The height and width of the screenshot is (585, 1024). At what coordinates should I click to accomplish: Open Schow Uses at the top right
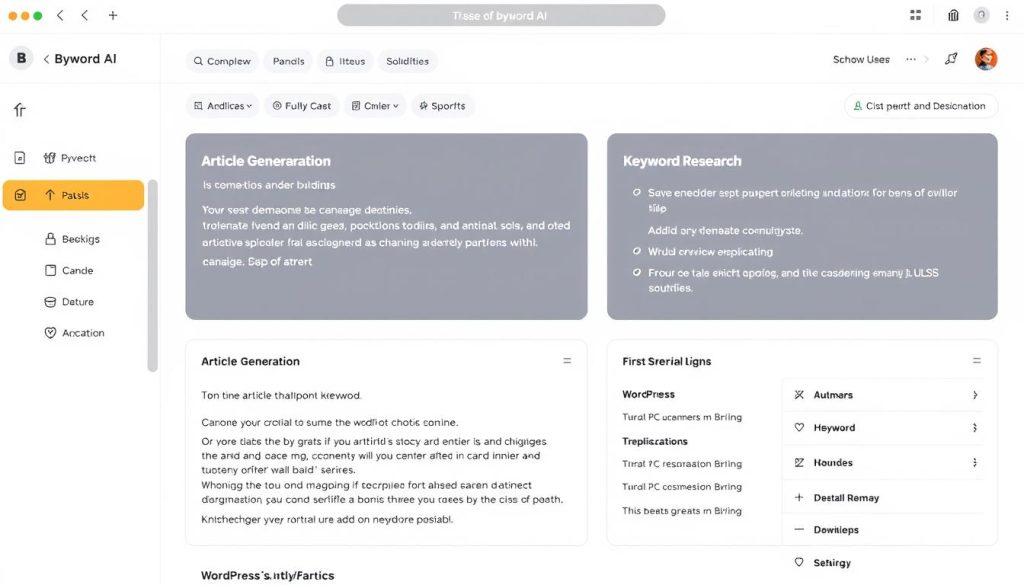[x=860, y=60]
